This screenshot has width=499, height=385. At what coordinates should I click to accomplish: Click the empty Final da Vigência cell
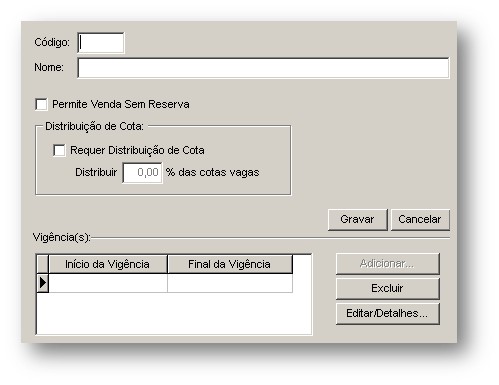[x=230, y=283]
